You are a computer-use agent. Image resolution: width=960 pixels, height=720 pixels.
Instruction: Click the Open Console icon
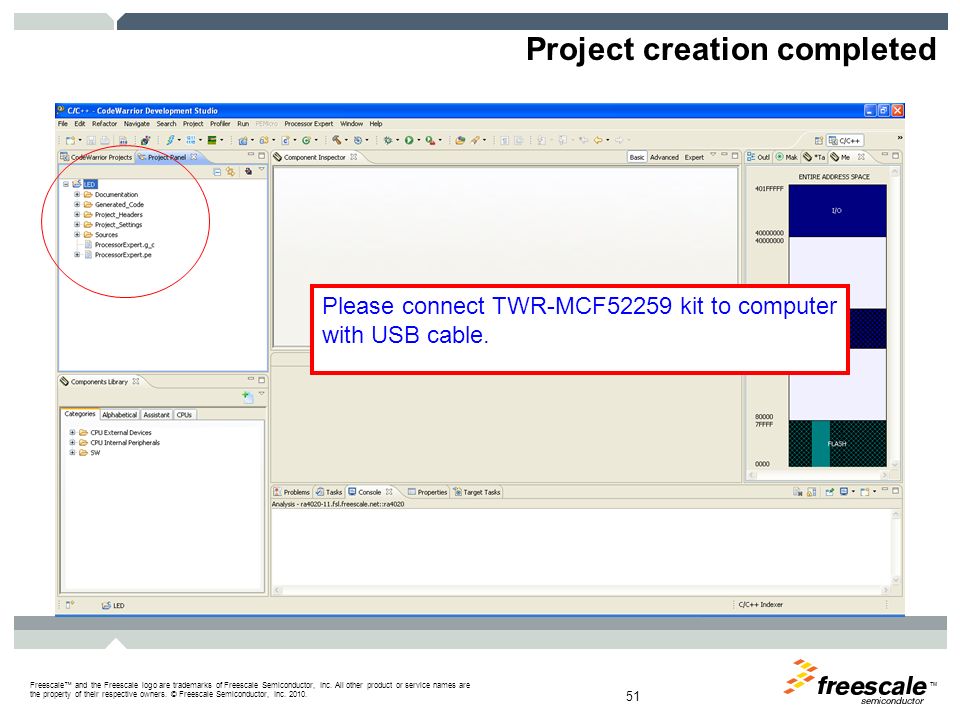pyautogui.click(x=864, y=492)
